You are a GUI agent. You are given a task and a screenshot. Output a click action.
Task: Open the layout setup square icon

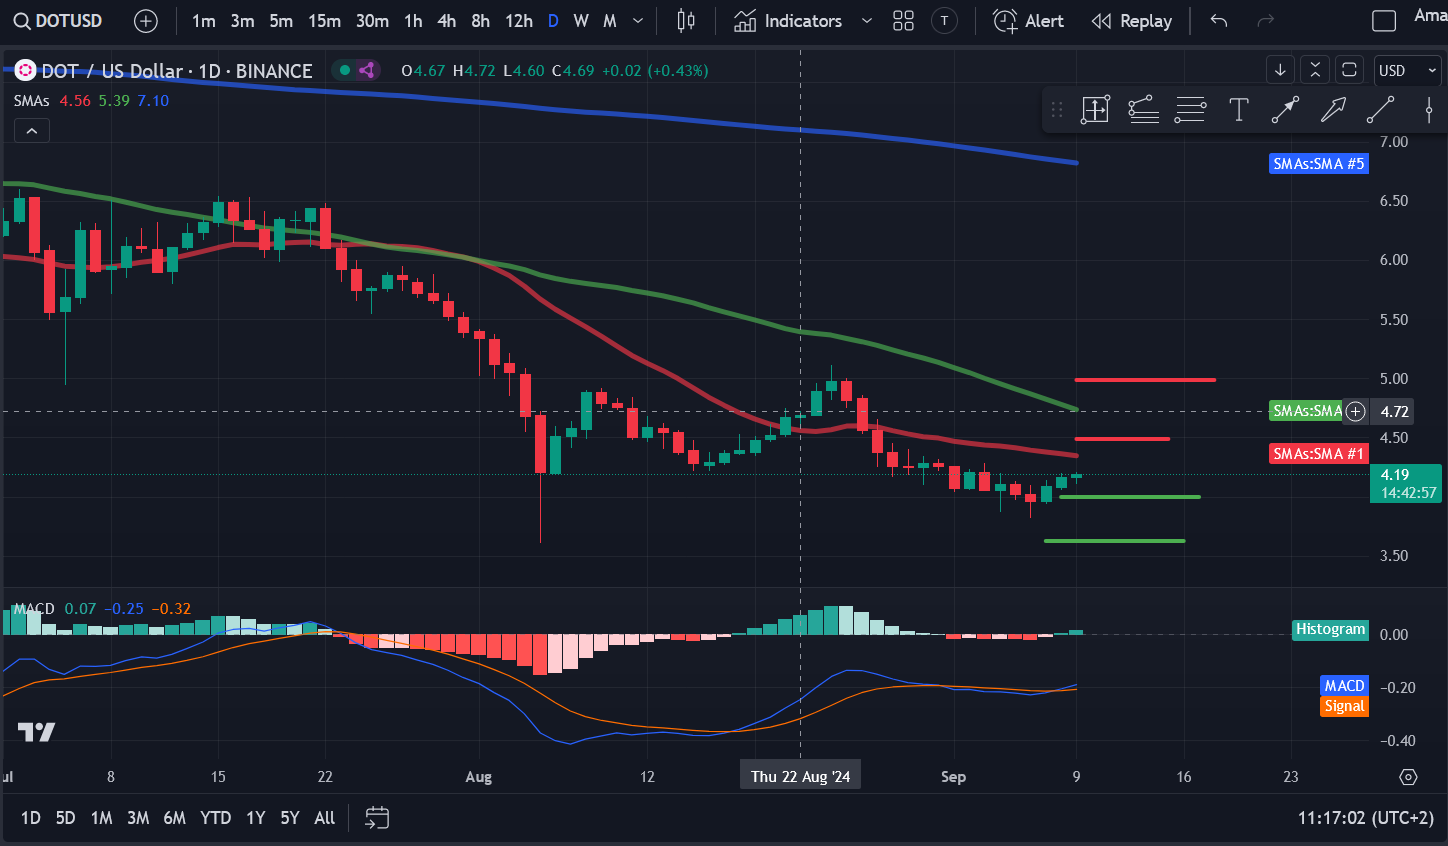pyautogui.click(x=1384, y=21)
